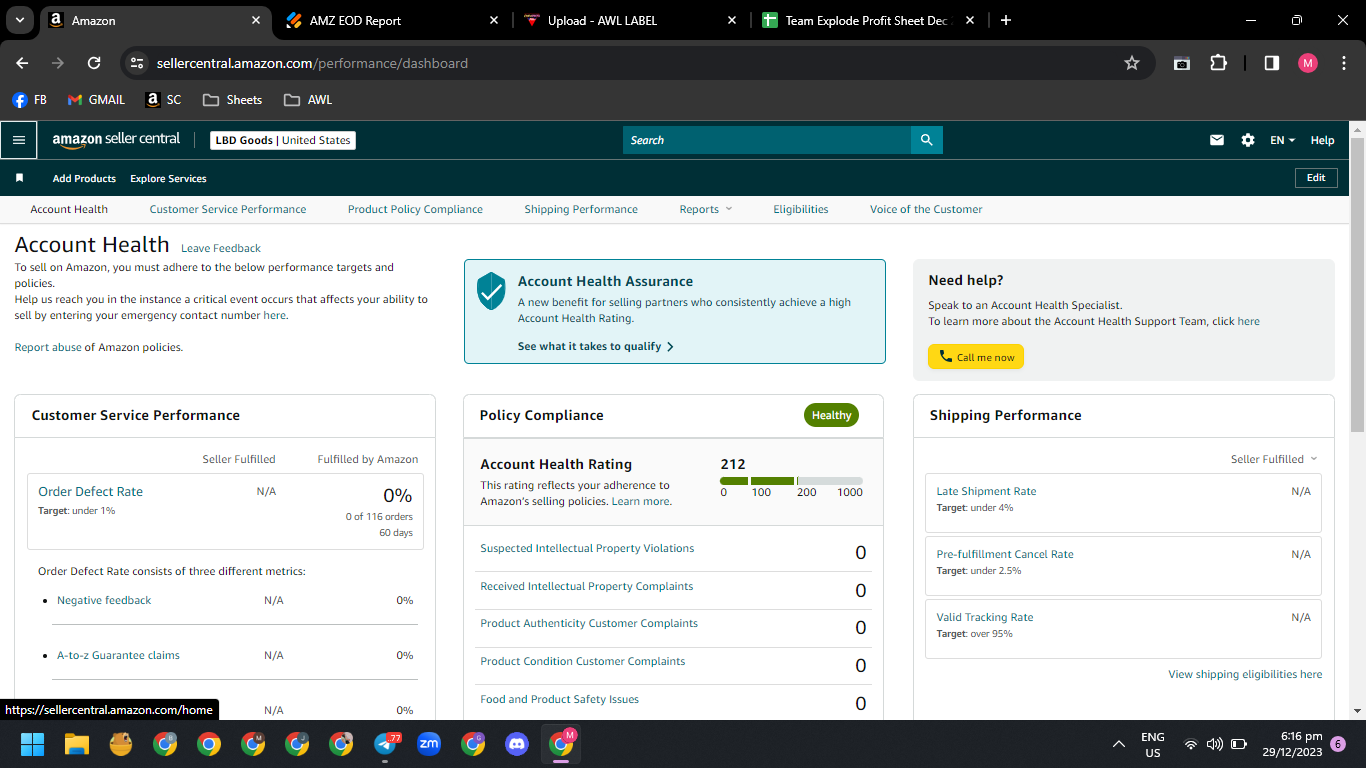Open the Seller Central settings gear
Viewport: 1366px width, 768px height.
[1248, 140]
